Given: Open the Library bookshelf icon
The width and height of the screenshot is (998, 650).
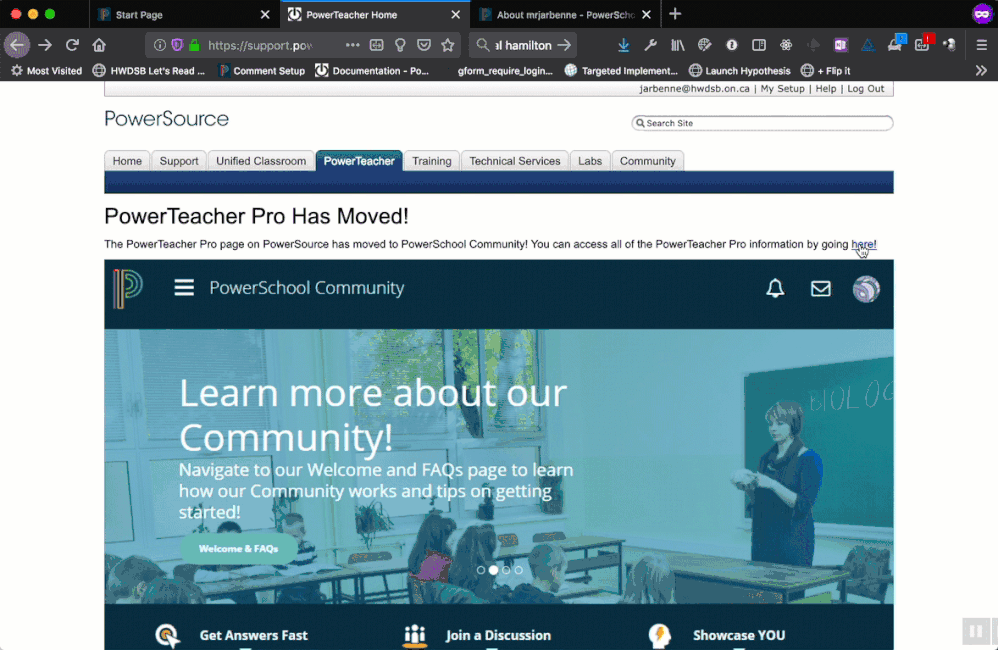Looking at the screenshot, I should pos(678,45).
